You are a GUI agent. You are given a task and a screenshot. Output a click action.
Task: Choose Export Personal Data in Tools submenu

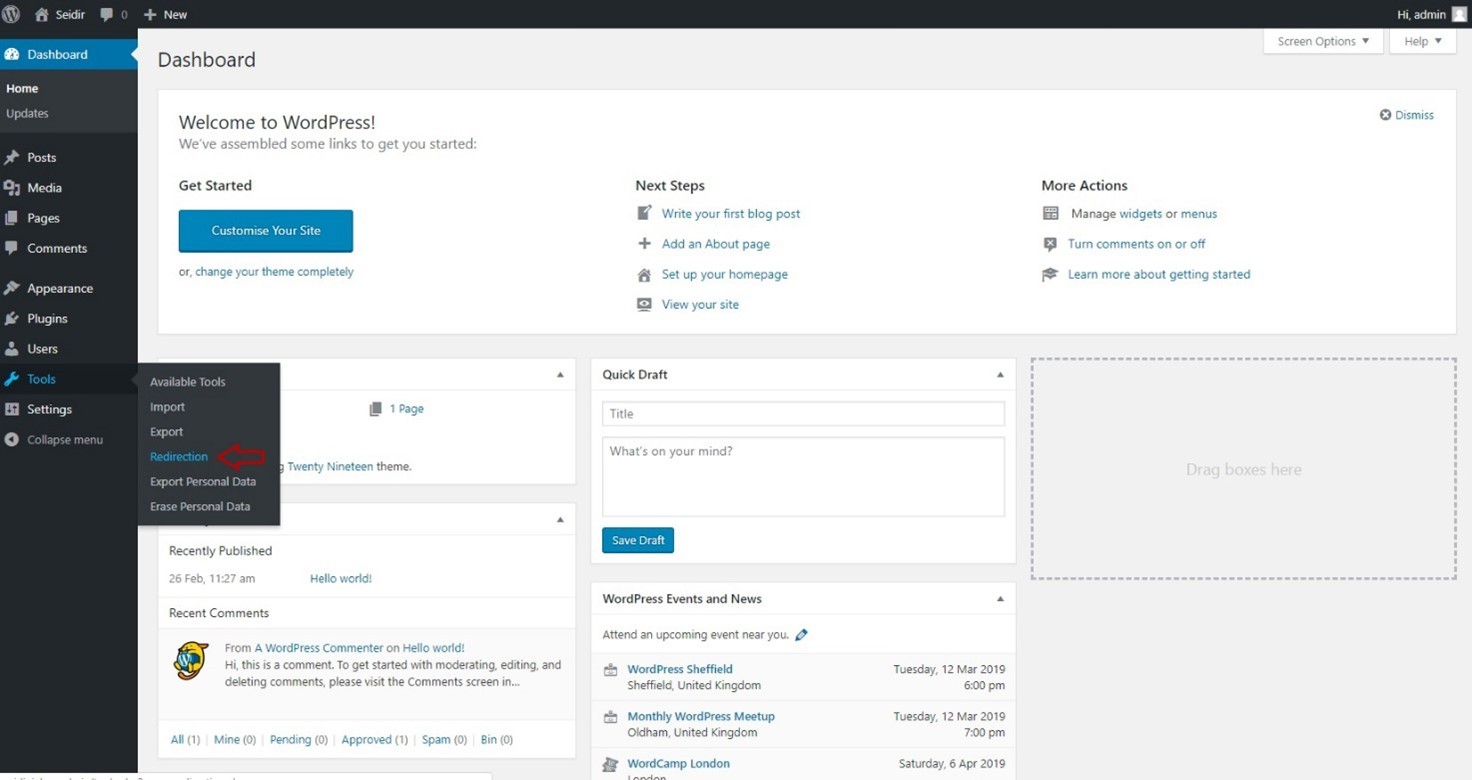203,482
